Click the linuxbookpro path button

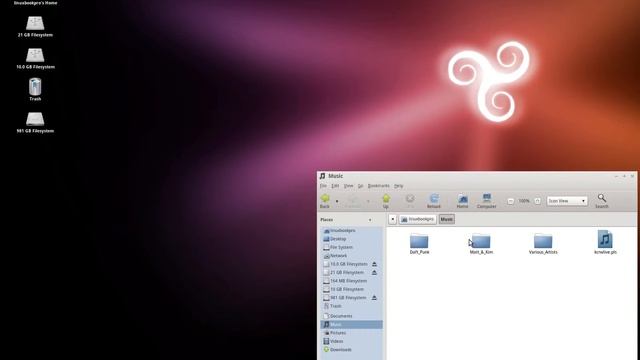pos(418,219)
